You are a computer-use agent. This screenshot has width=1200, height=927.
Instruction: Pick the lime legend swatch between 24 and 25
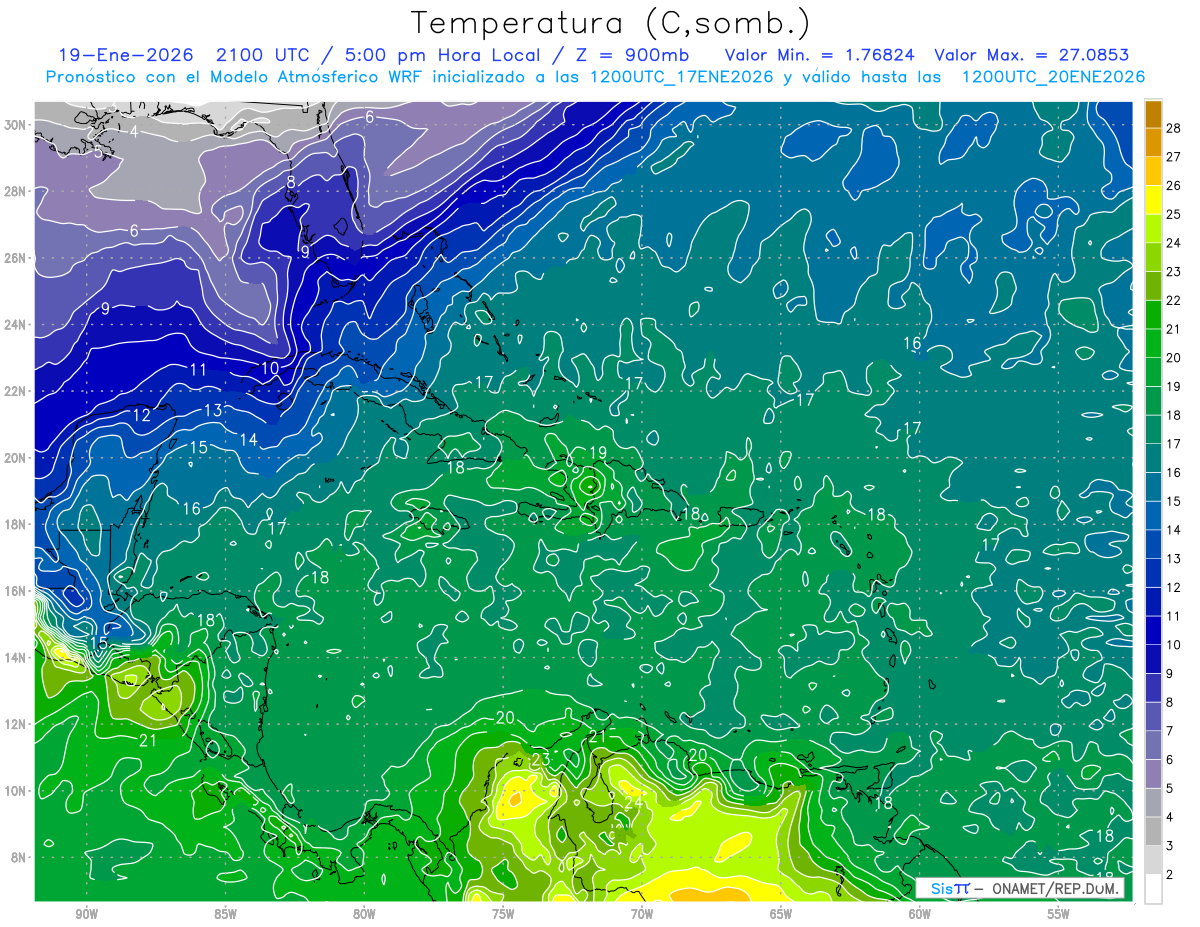[x=1153, y=228]
